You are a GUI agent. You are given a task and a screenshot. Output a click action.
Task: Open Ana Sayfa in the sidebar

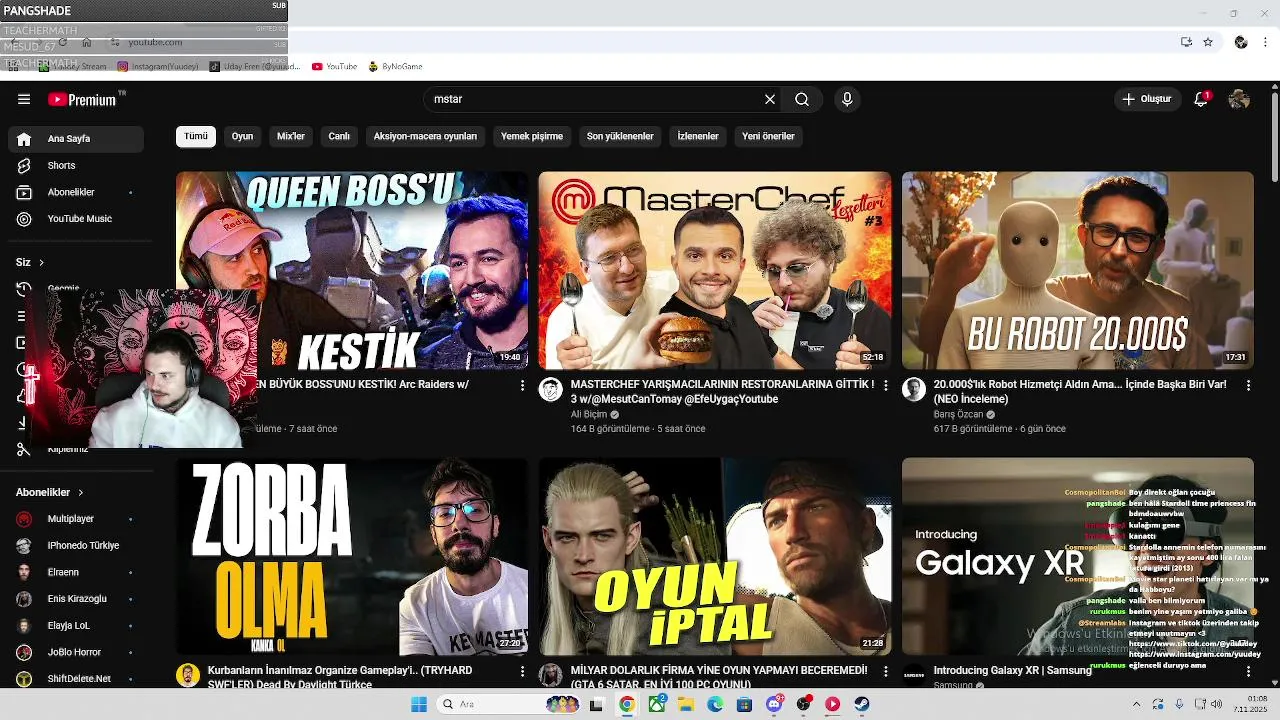[x=76, y=139]
